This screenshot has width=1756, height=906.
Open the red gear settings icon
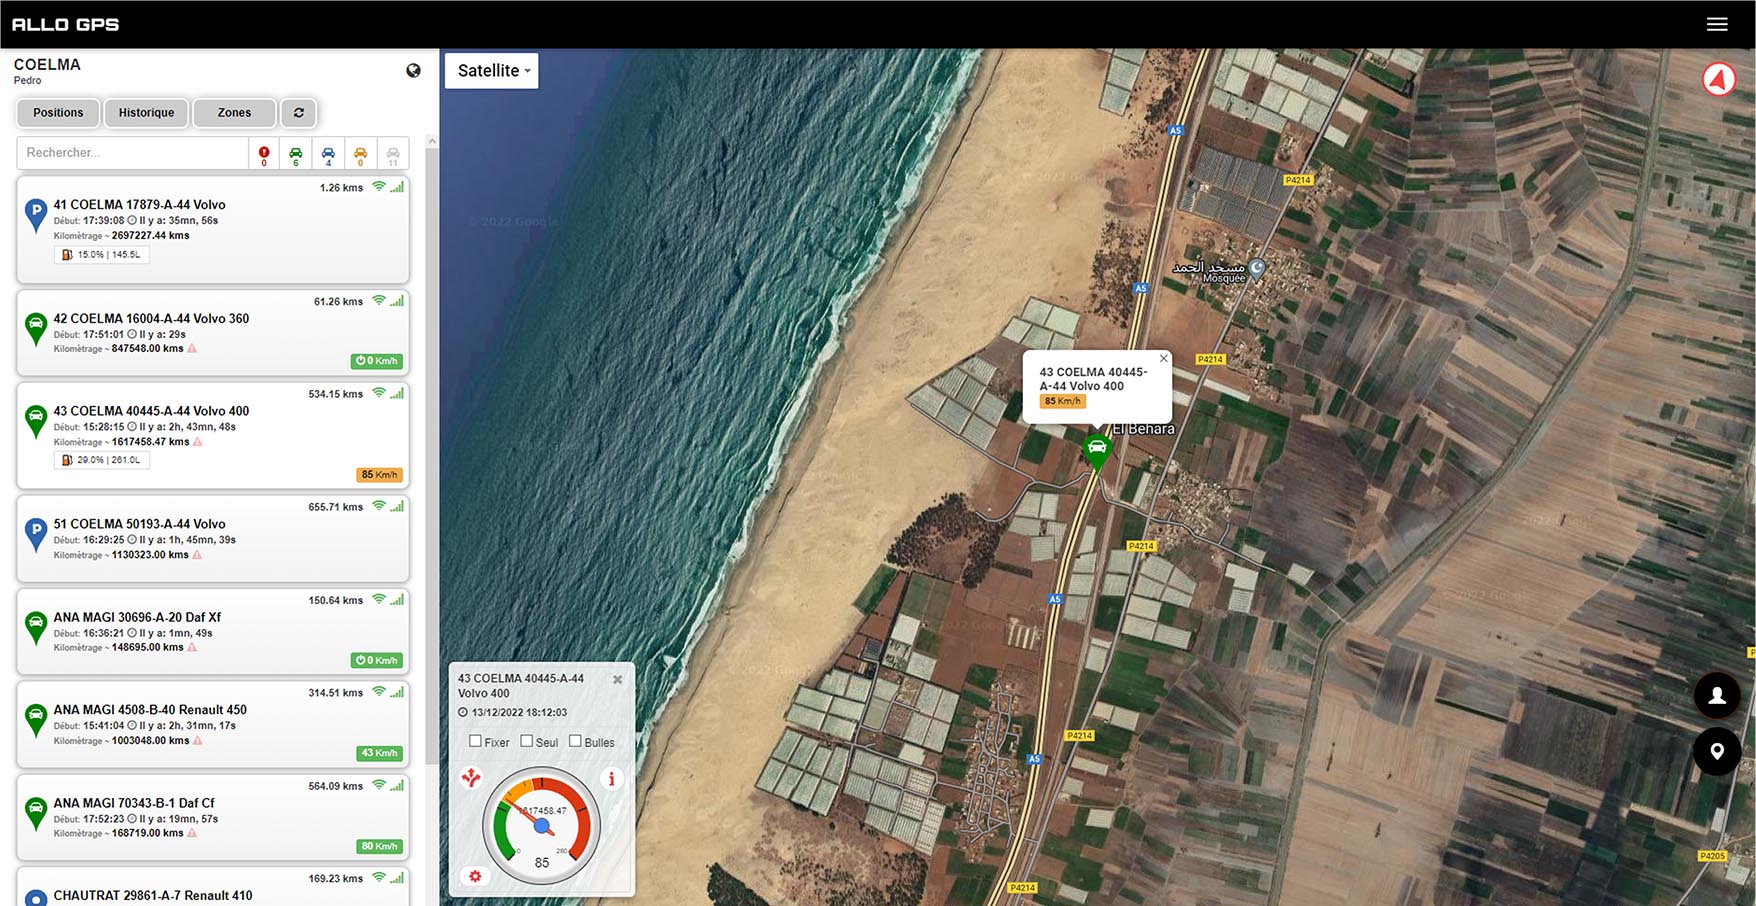(475, 876)
